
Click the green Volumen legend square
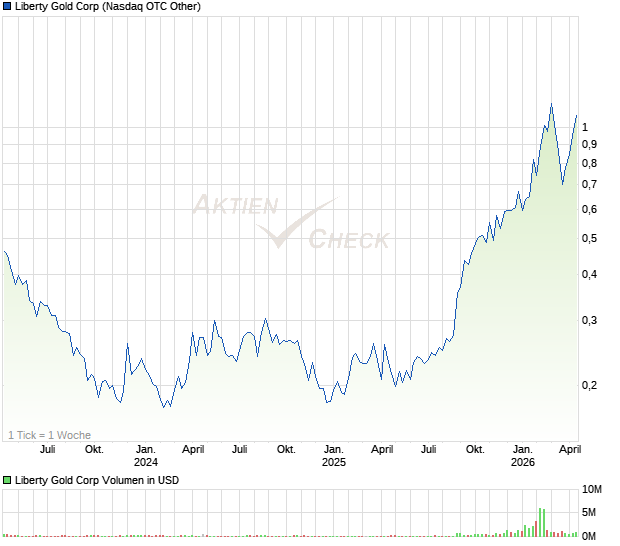tap(7, 480)
